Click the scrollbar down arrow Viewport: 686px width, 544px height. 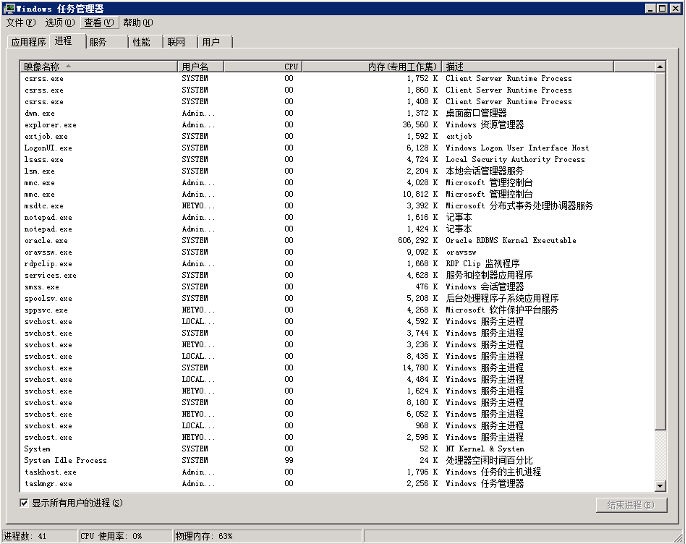point(660,485)
